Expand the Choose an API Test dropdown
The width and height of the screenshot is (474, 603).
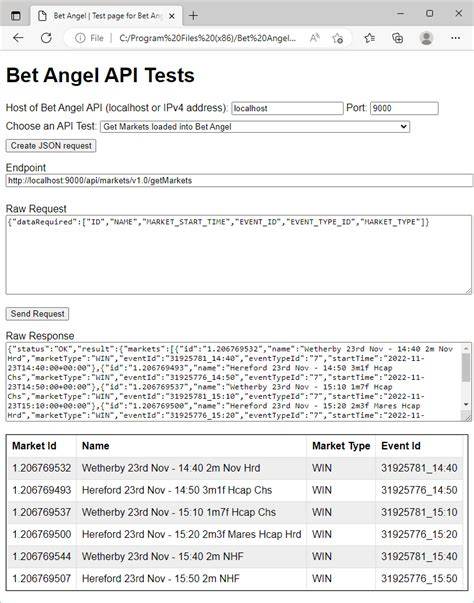click(255, 127)
